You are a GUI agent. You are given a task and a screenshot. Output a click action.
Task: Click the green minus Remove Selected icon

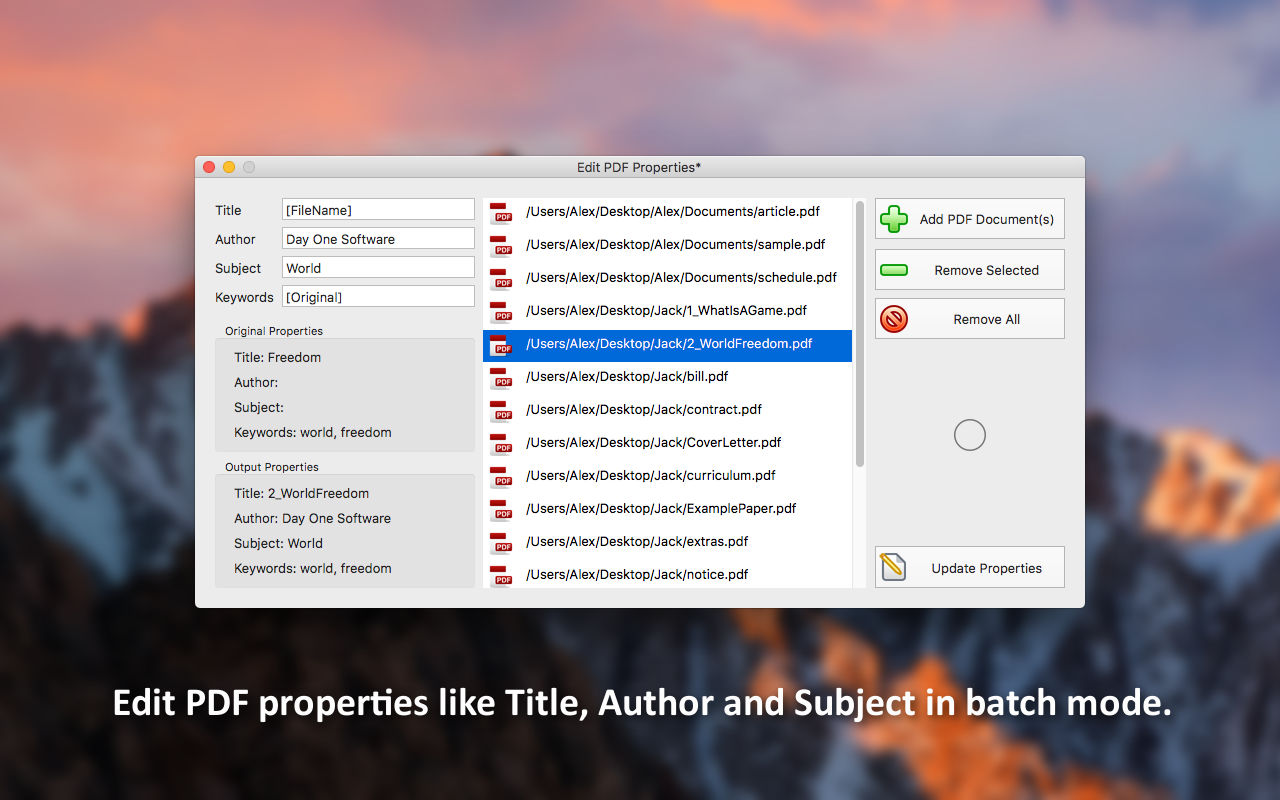click(x=894, y=270)
